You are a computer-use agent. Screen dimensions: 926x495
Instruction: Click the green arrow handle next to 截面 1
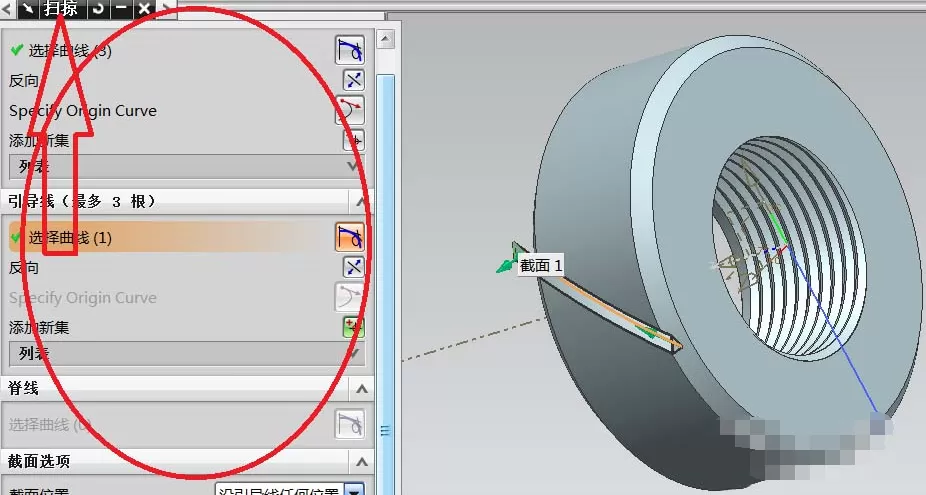point(507,265)
